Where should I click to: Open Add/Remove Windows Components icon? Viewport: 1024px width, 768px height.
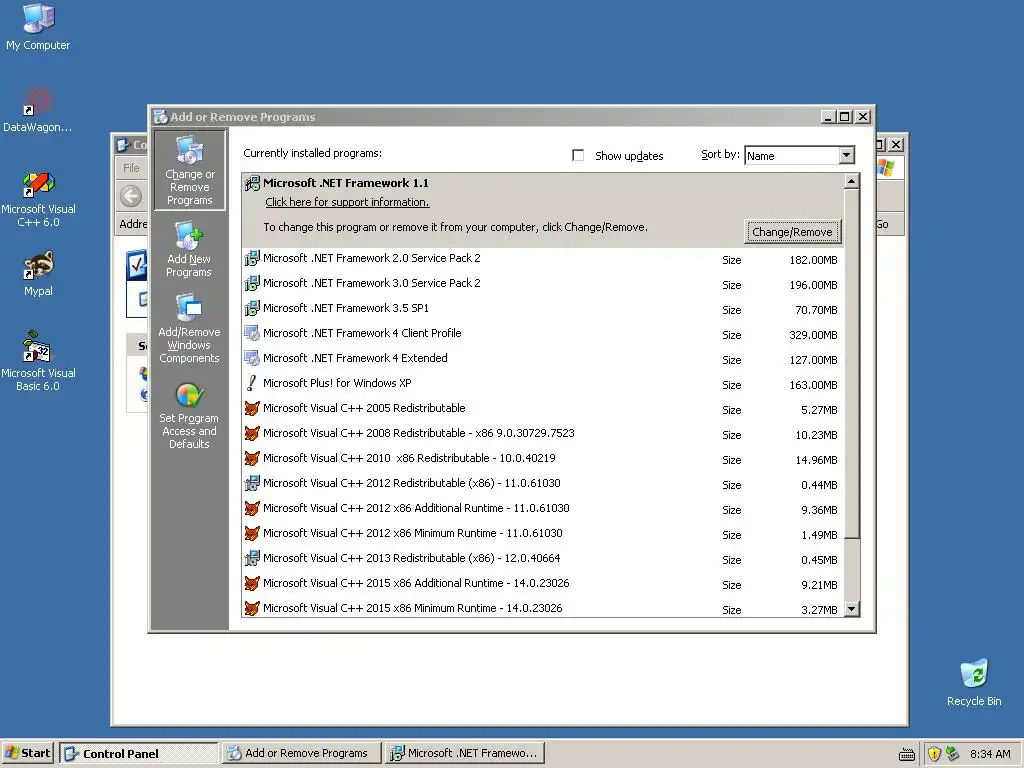[x=189, y=328]
